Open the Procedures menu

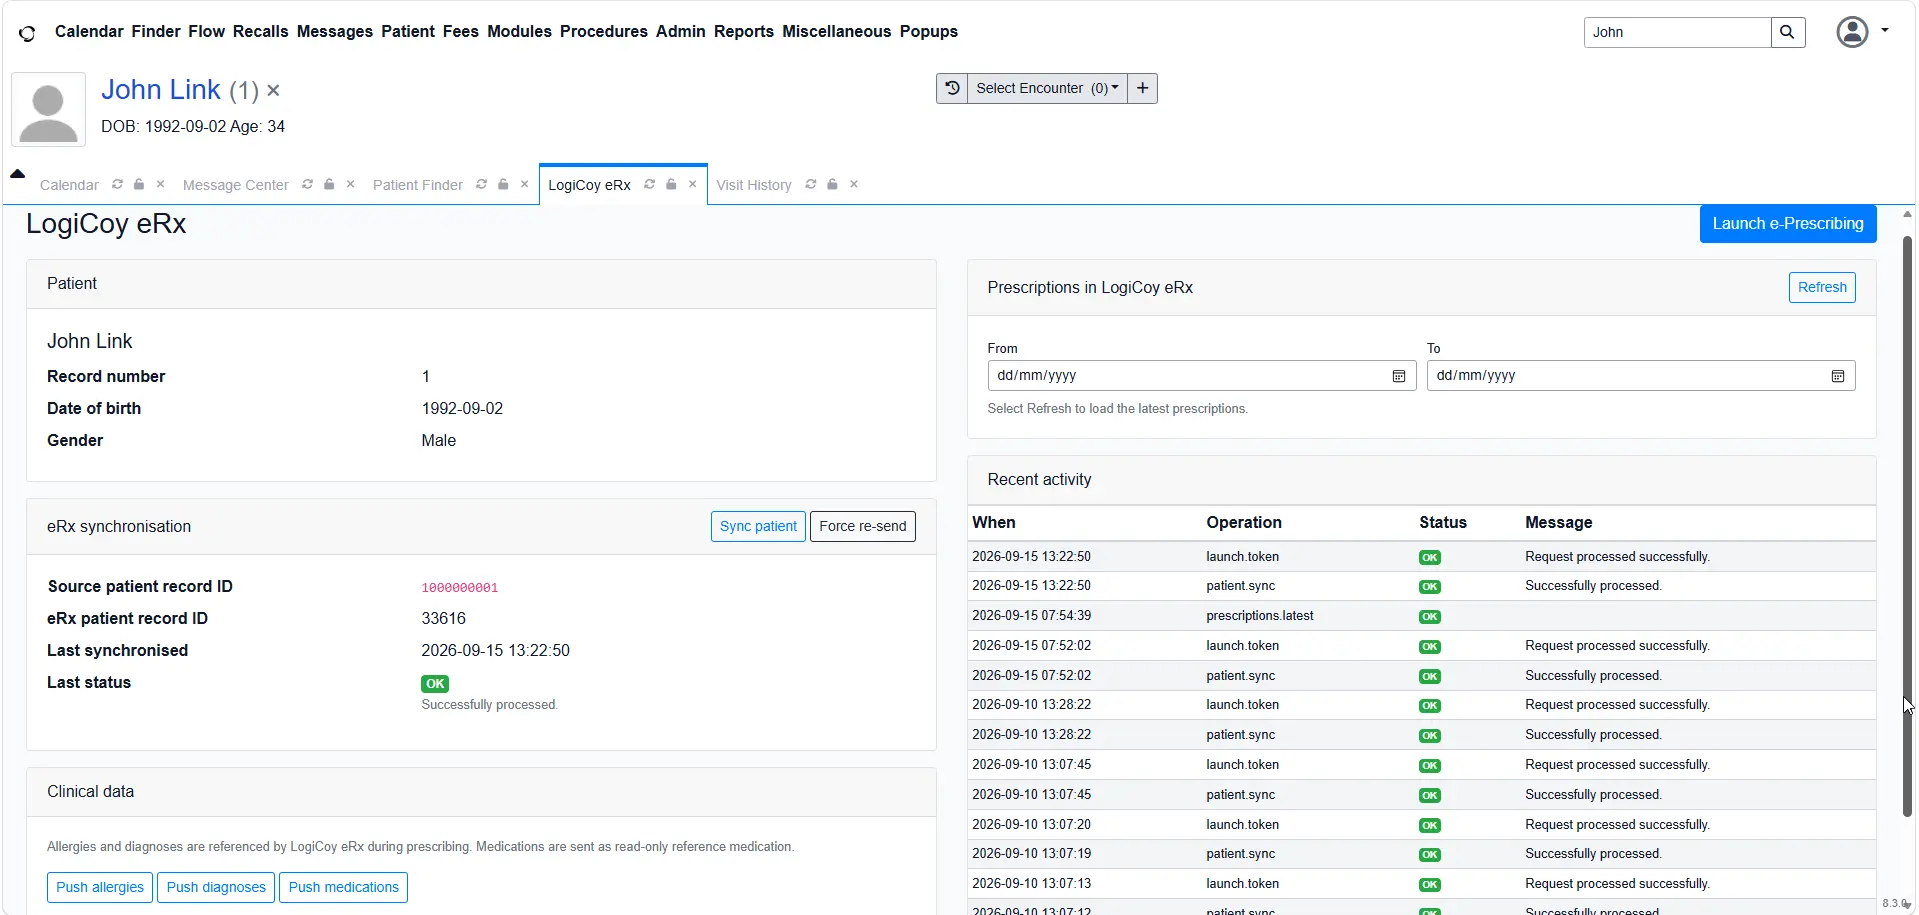[x=603, y=32]
